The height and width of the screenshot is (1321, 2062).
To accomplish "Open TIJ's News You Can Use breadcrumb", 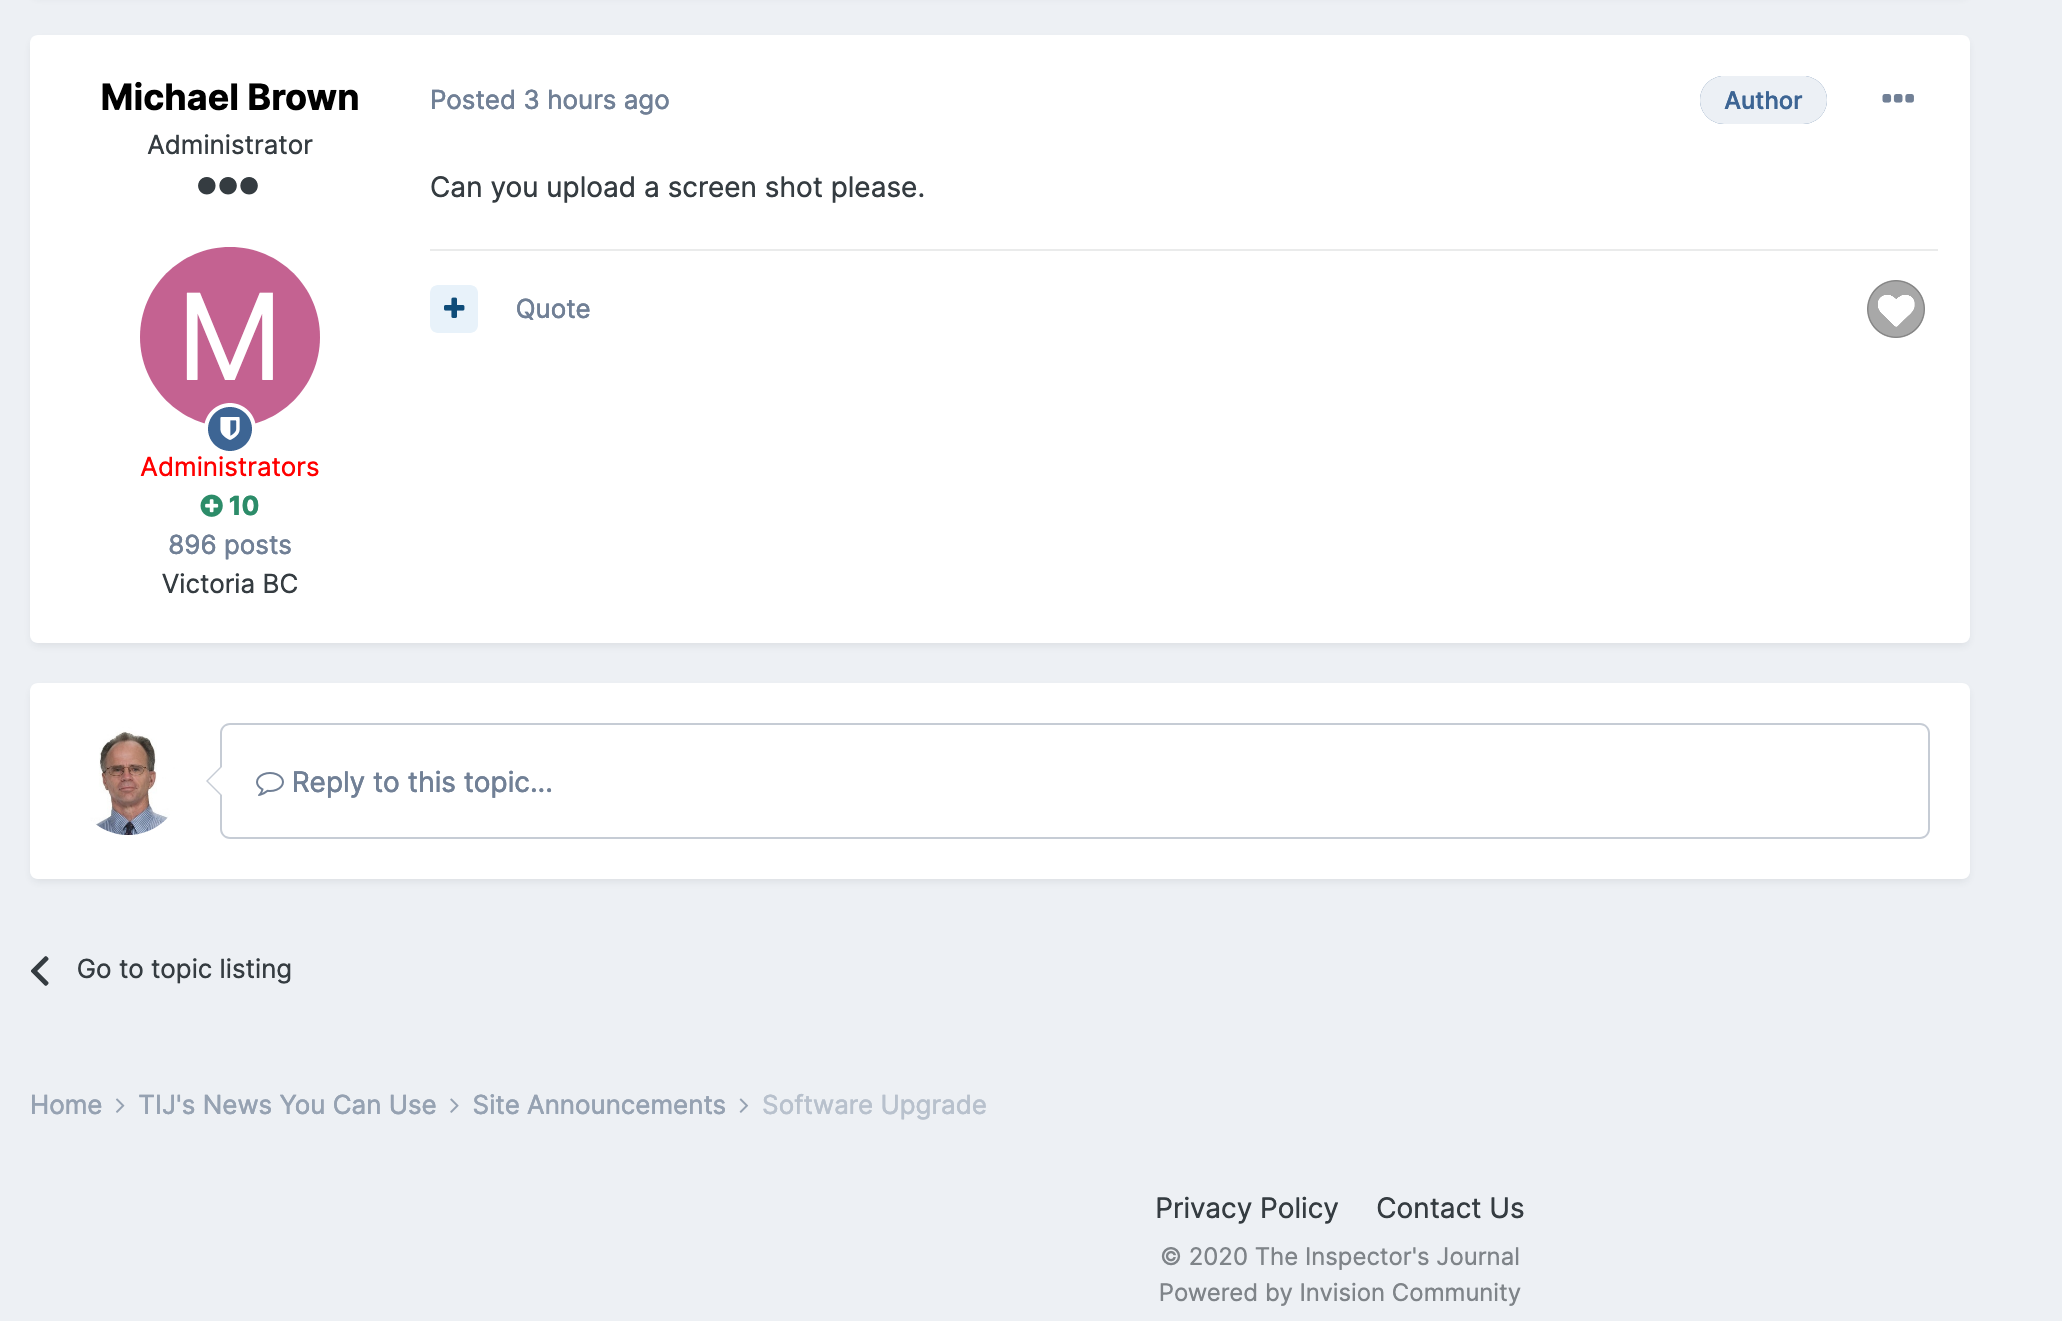I will click(x=287, y=1105).
